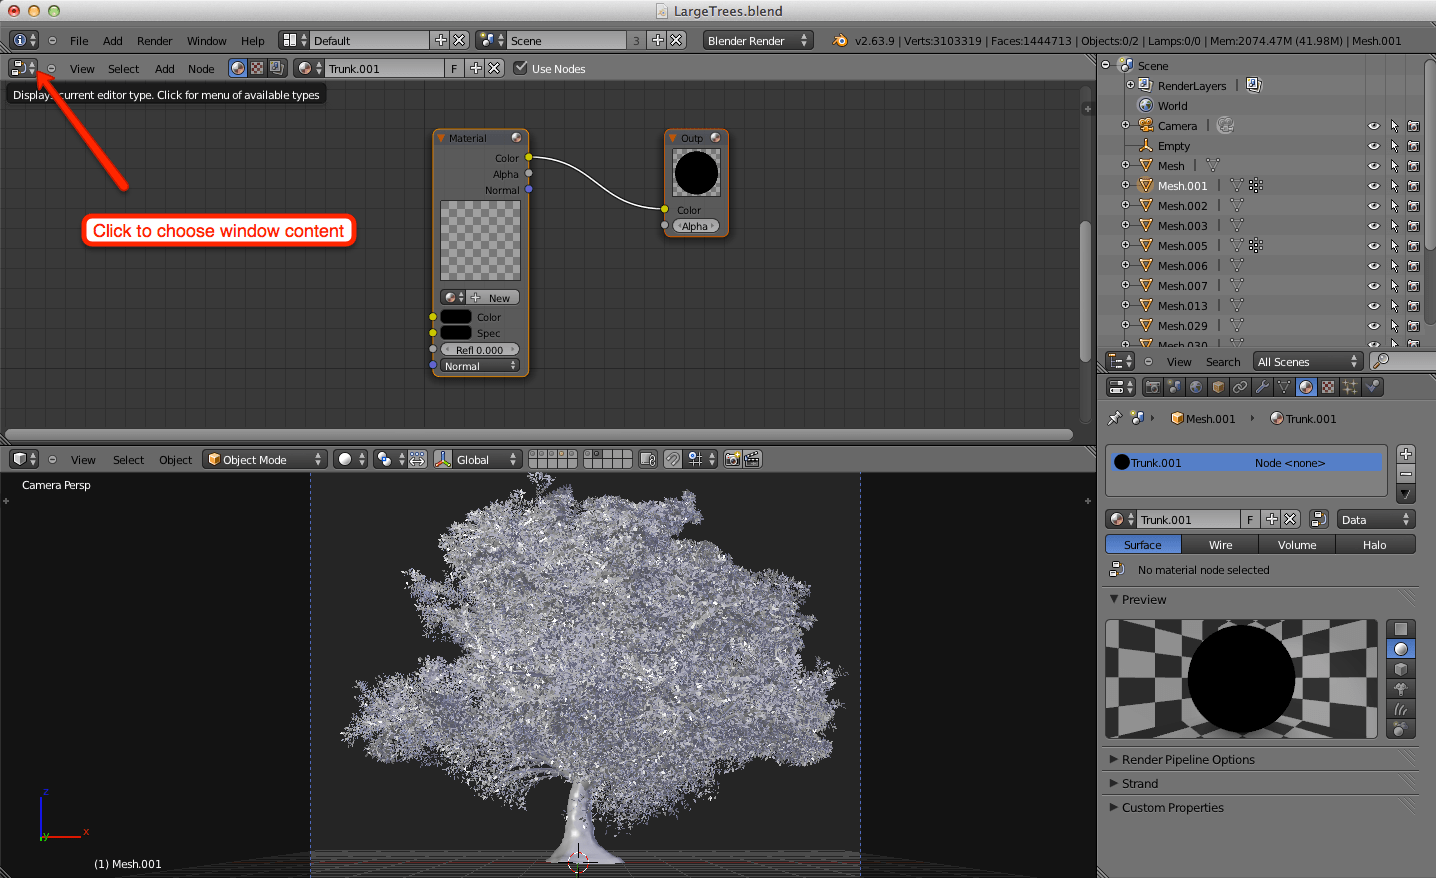Hide Mesh.003 using its eye icon
1436x878 pixels.
coord(1373,226)
